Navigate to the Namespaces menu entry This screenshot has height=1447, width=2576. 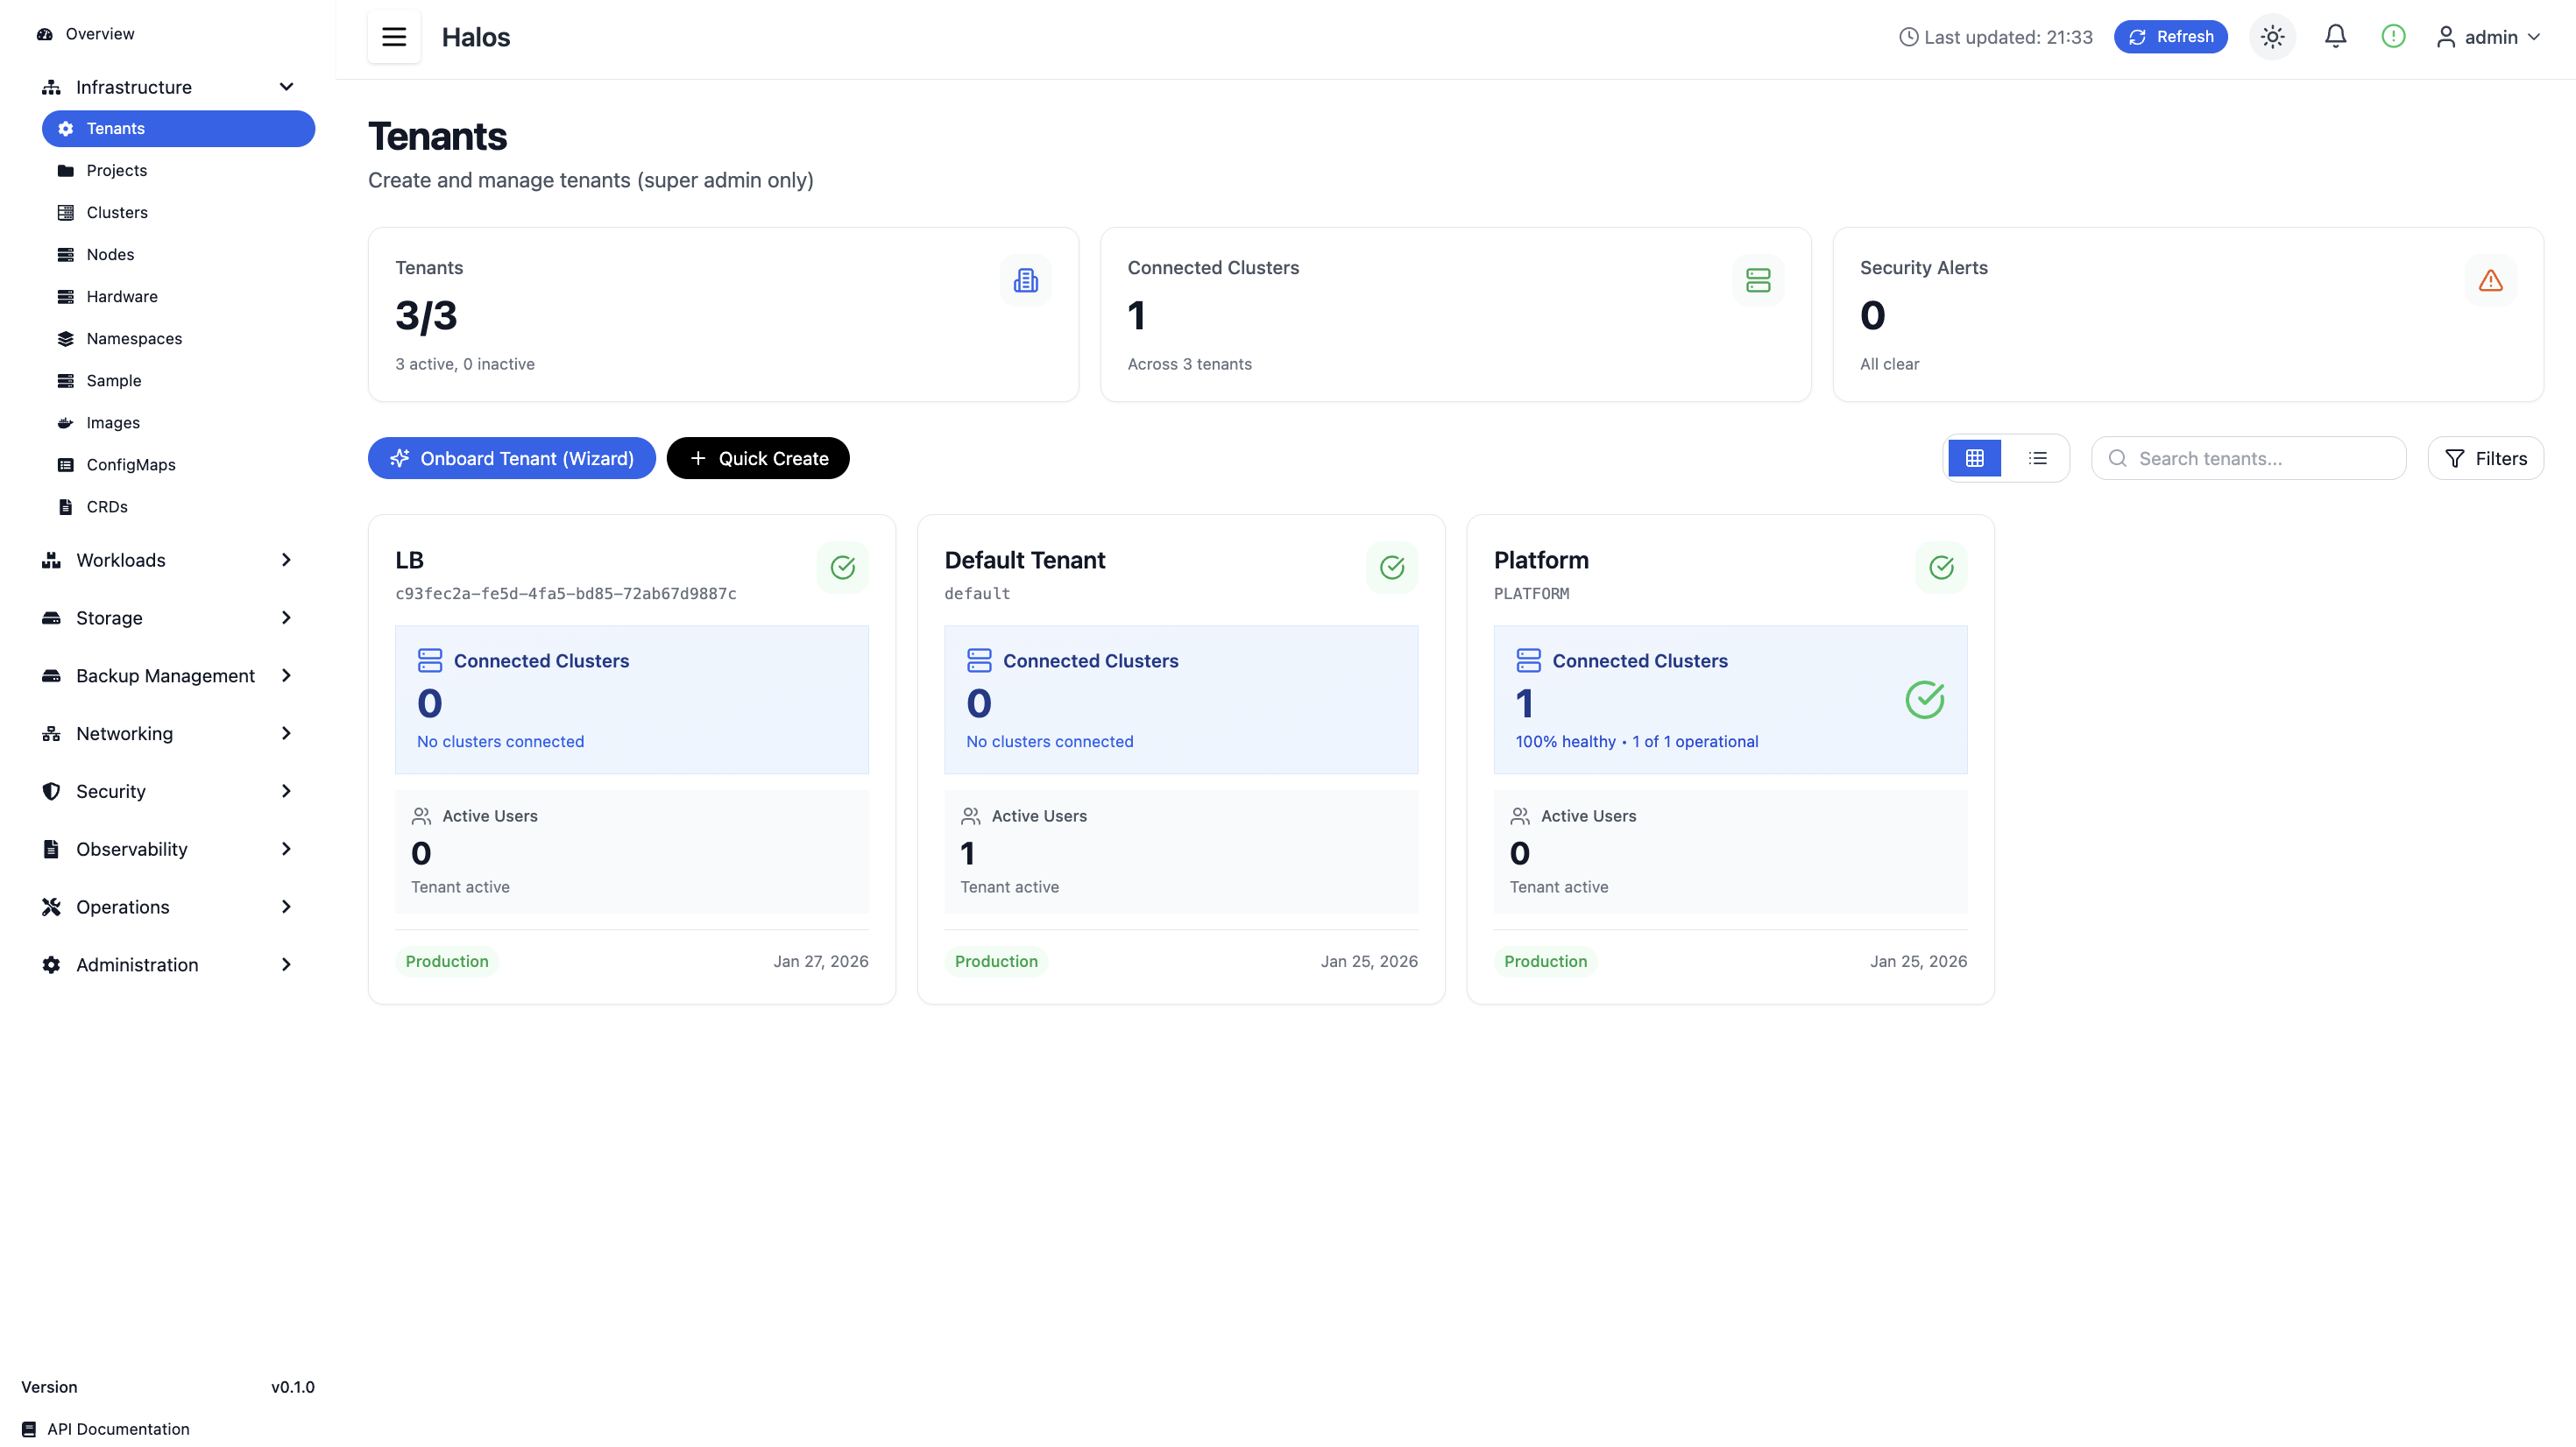[133, 338]
